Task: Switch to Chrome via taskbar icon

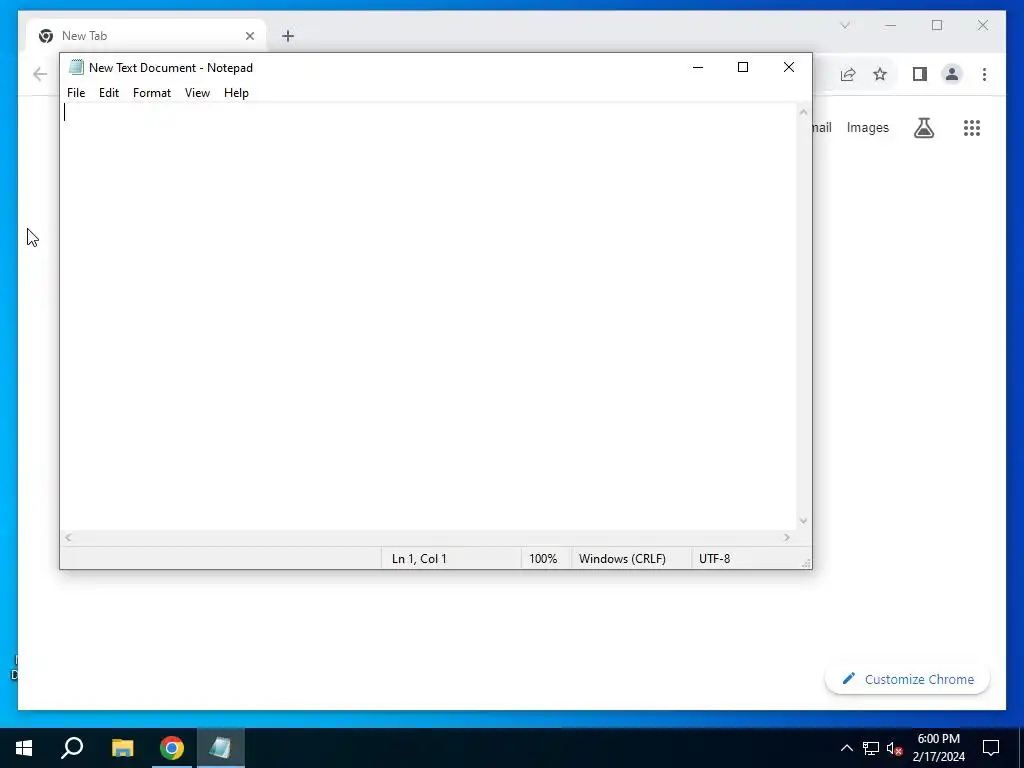Action: (x=172, y=748)
